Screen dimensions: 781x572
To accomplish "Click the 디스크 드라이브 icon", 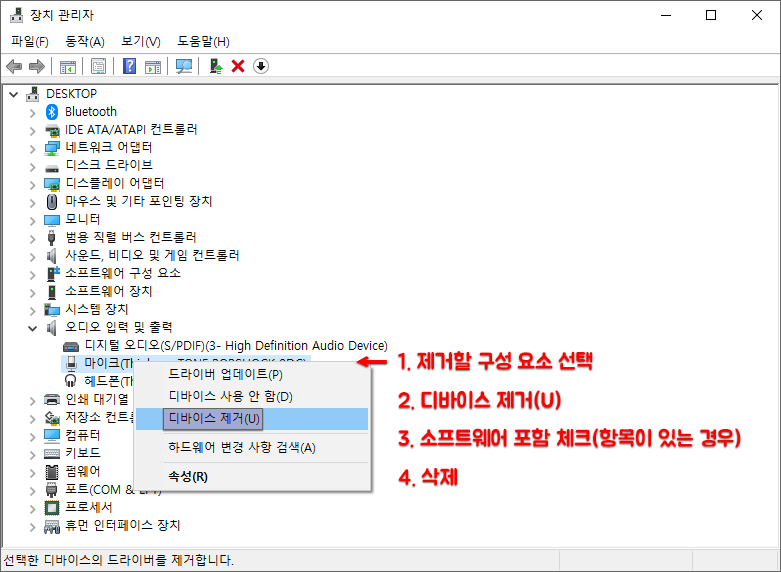I will point(52,168).
